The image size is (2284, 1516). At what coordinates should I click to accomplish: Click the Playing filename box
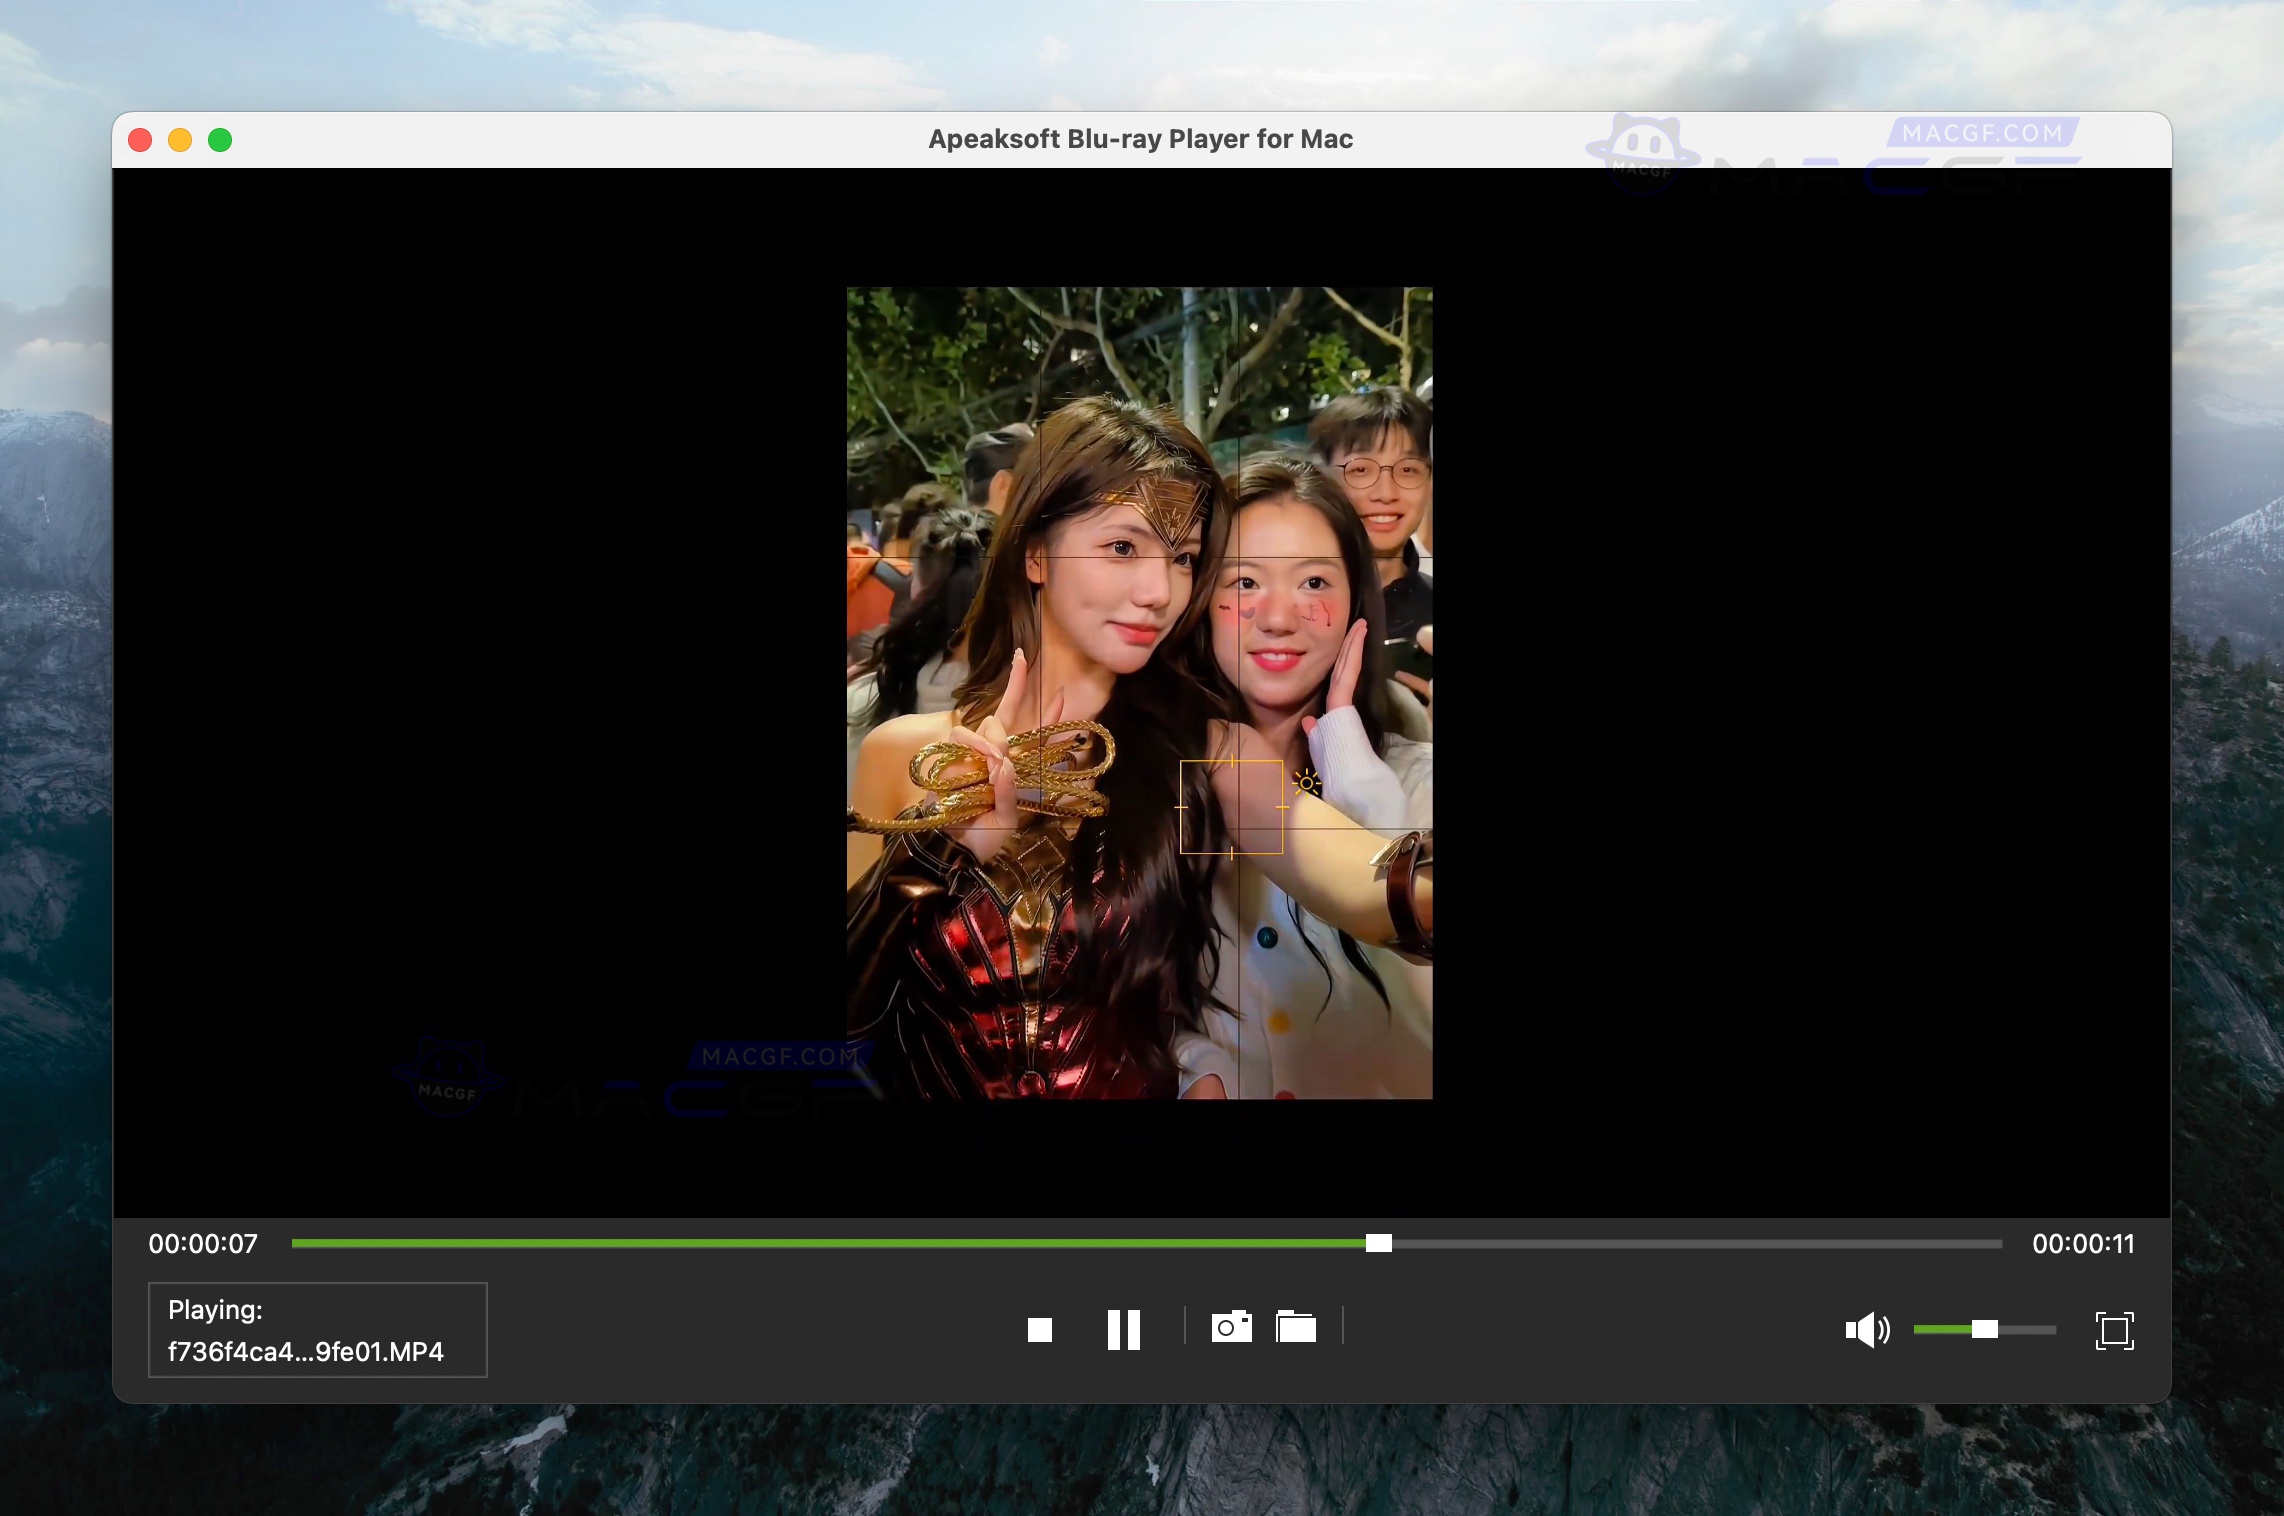tap(318, 1330)
